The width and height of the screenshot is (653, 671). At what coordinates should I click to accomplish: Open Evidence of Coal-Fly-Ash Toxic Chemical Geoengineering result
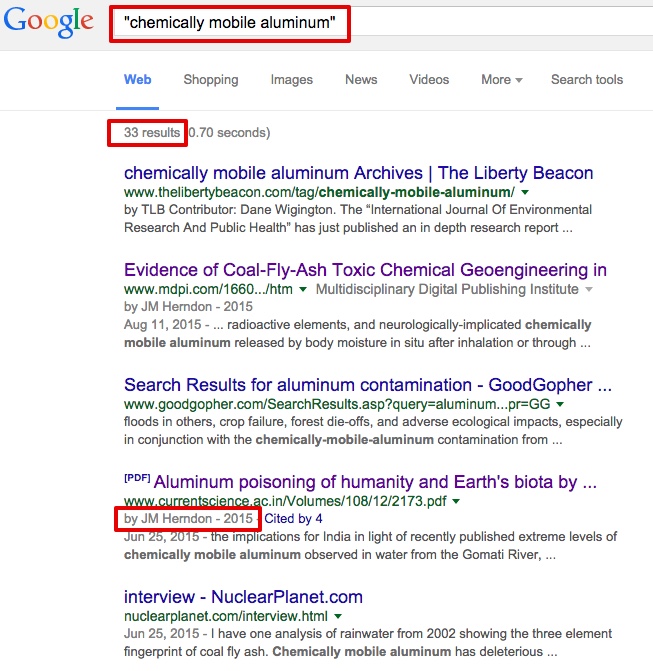tap(365, 270)
